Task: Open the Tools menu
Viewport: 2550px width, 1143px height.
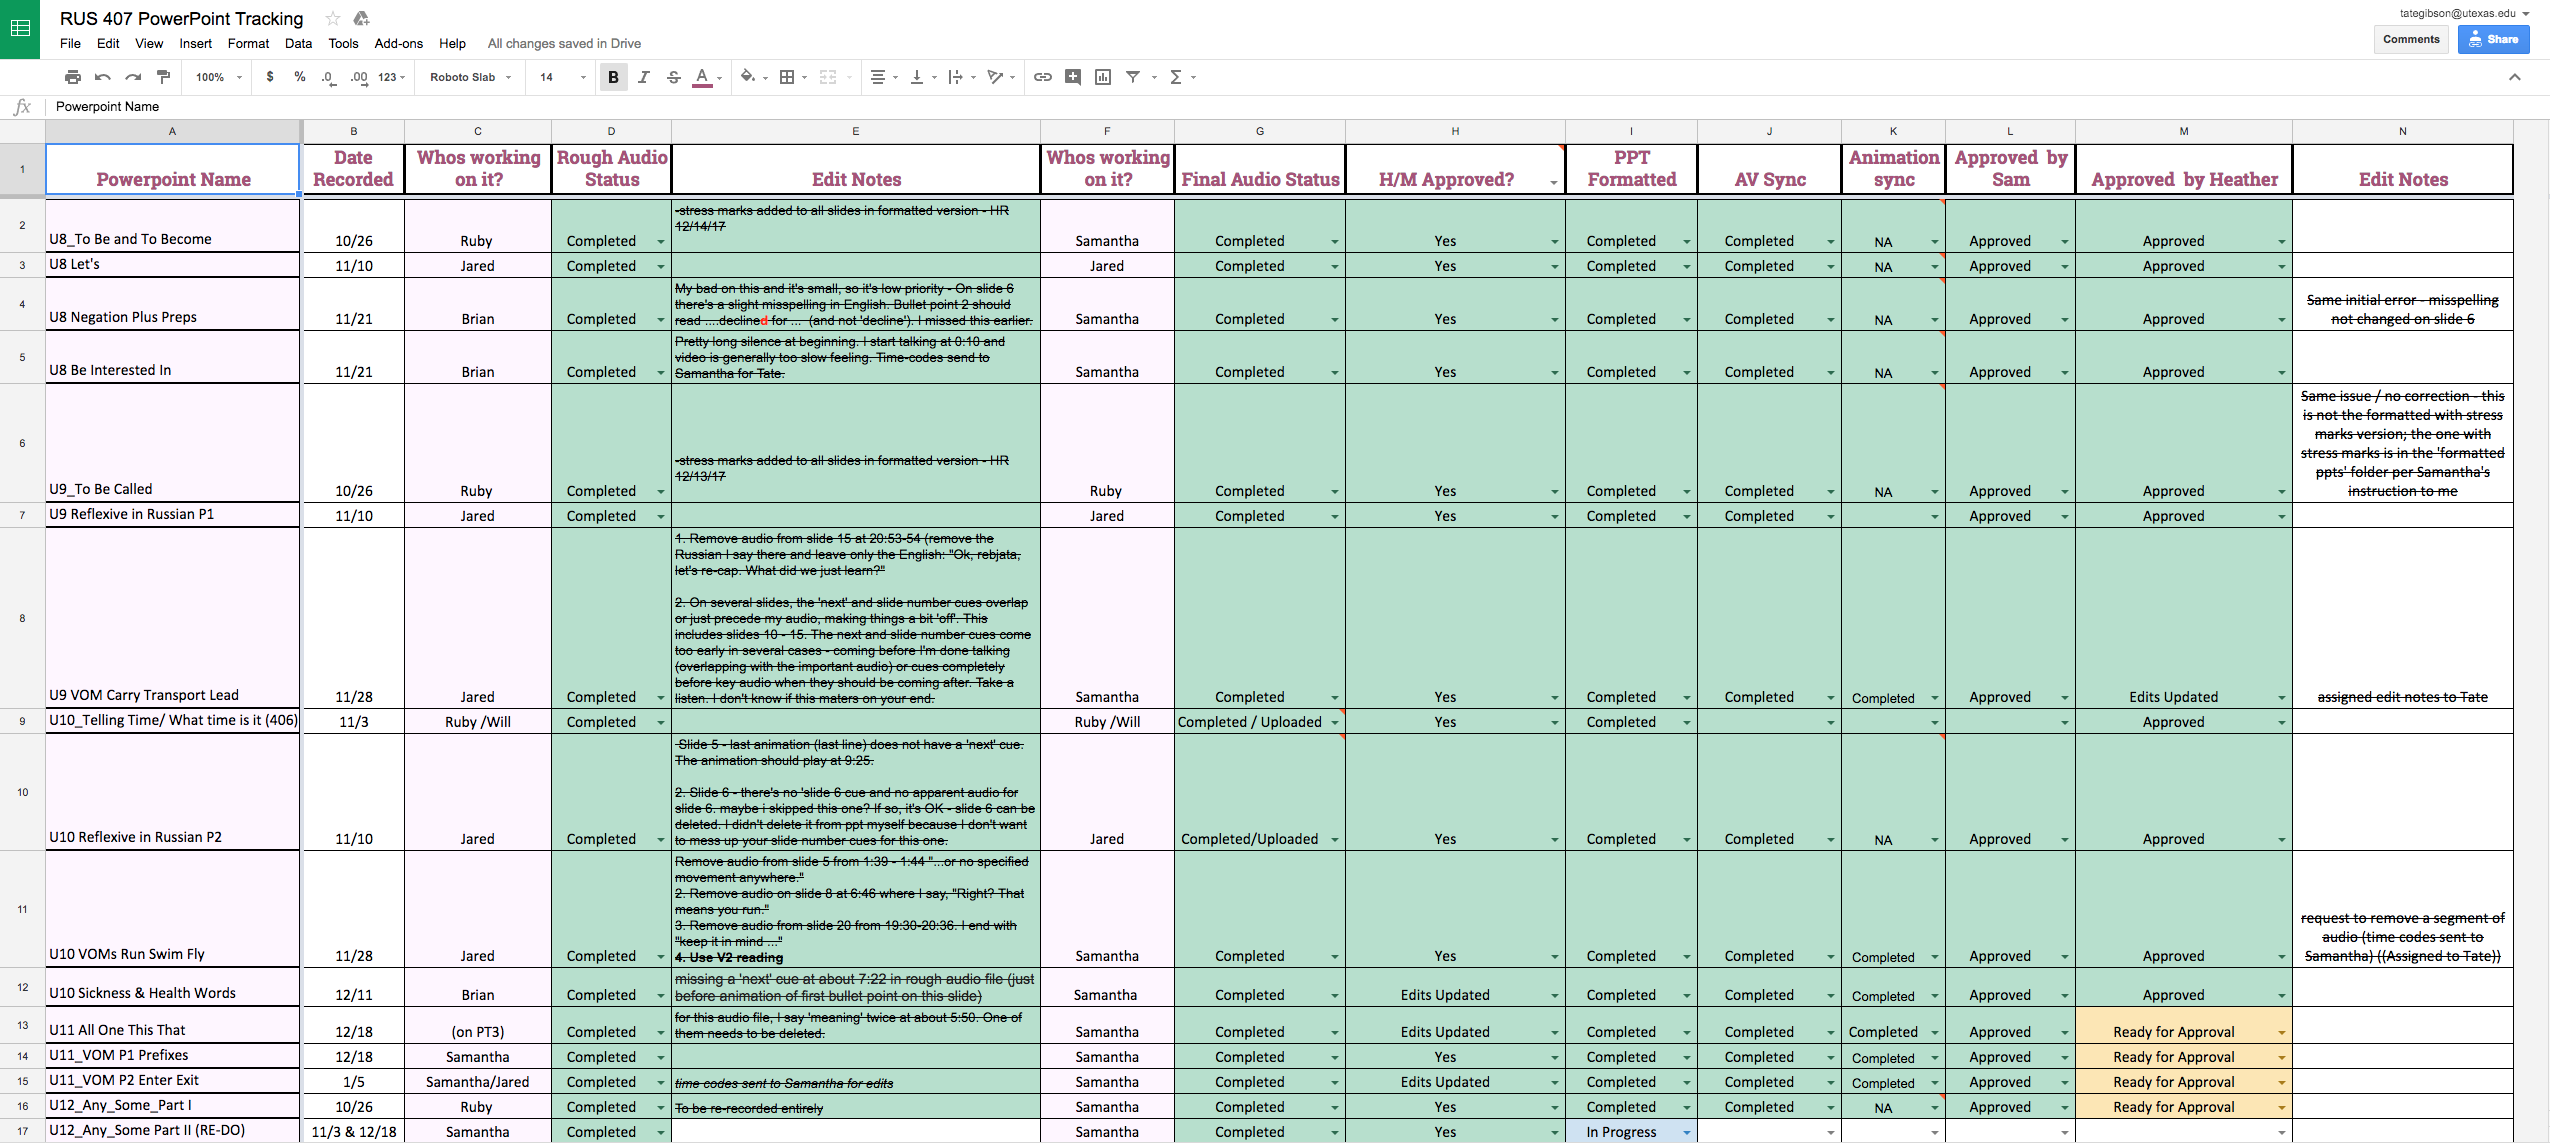Action: click(343, 43)
